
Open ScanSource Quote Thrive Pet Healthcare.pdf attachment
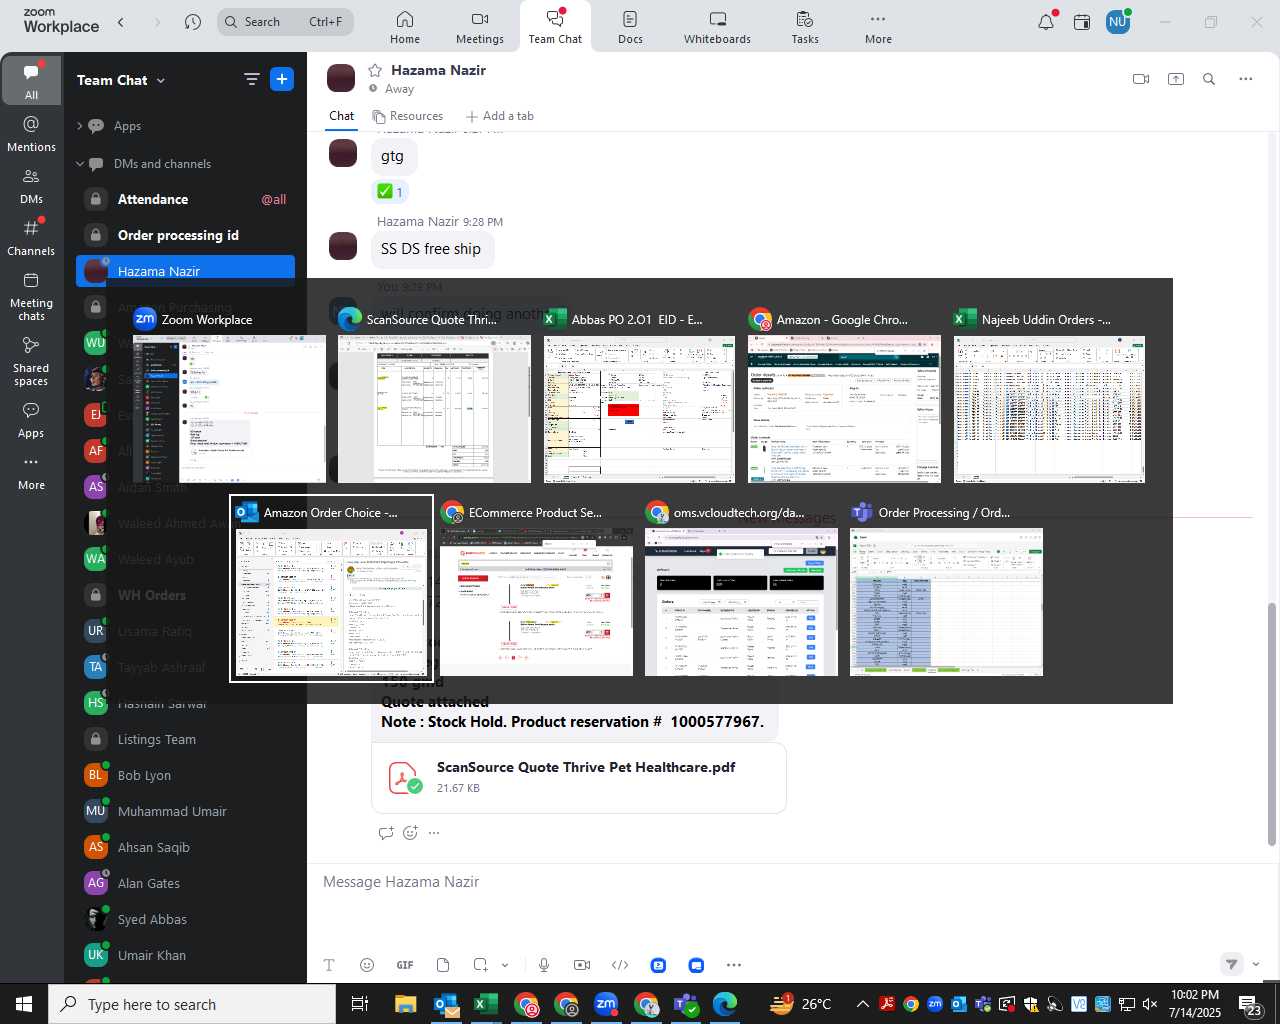tap(579, 777)
